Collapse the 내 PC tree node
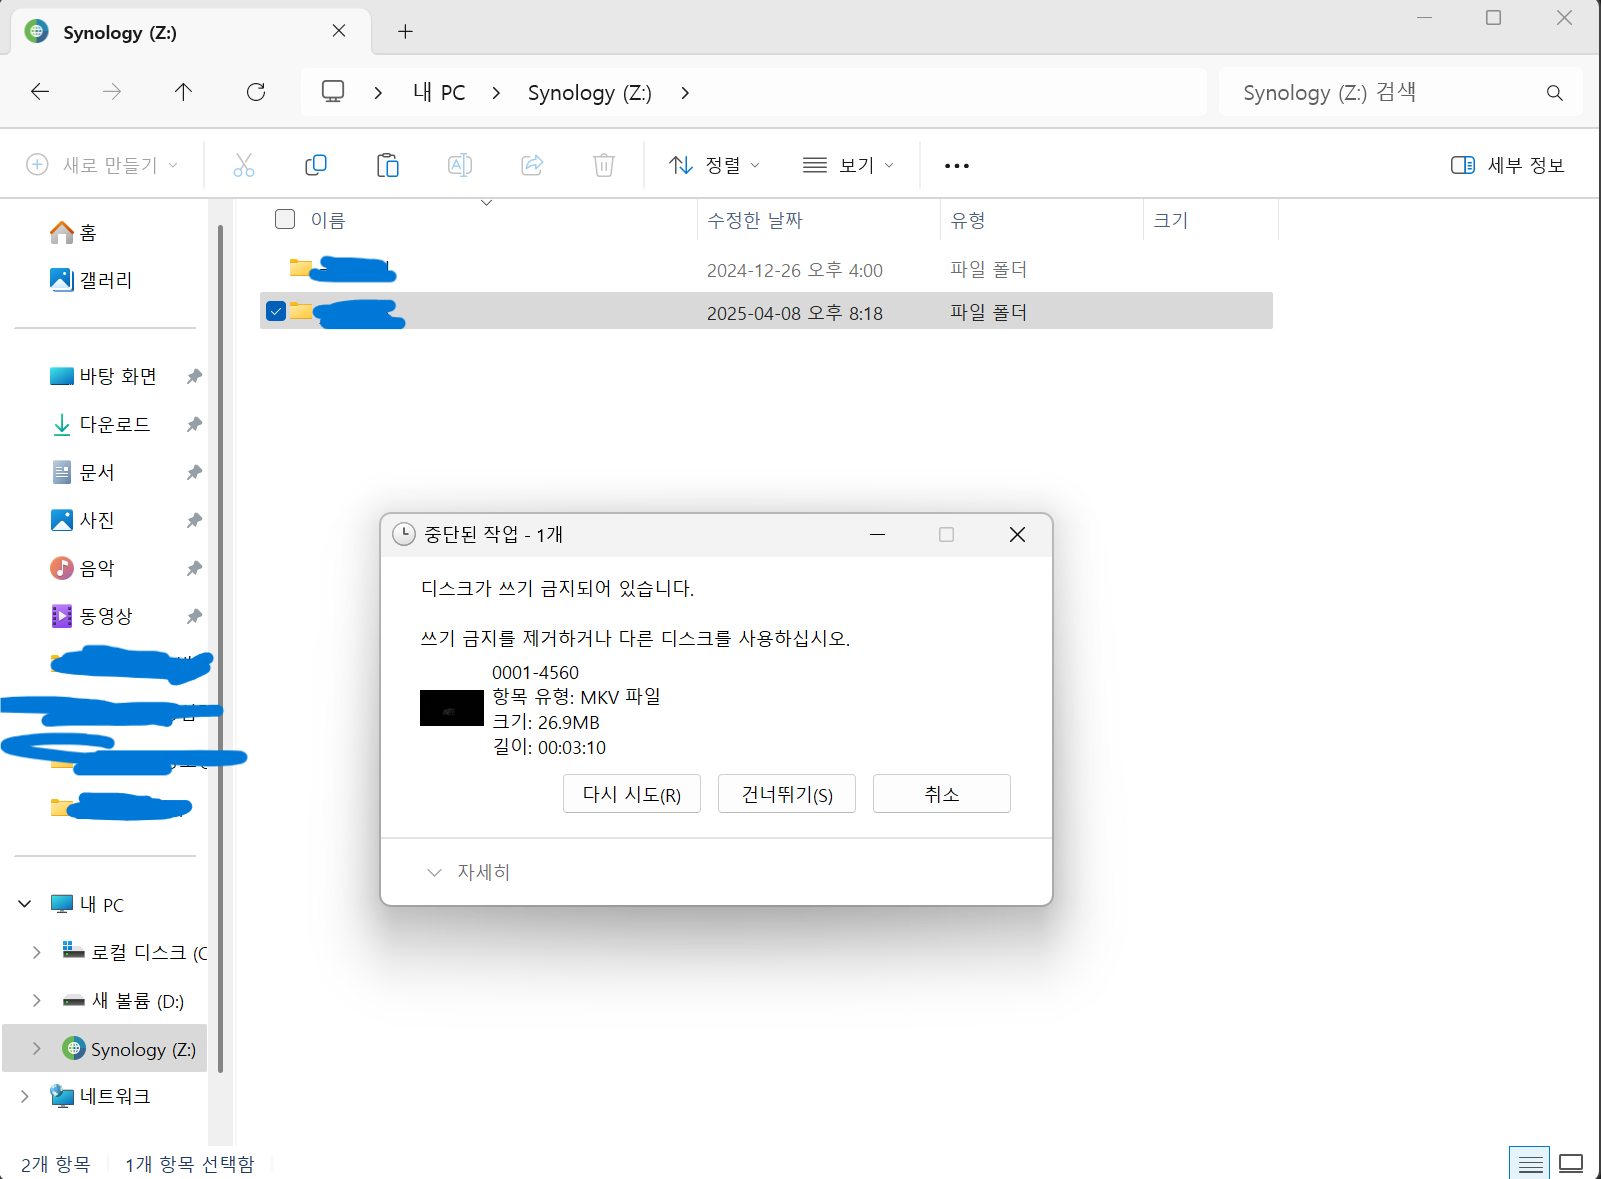This screenshot has height=1179, width=1601. 25,905
